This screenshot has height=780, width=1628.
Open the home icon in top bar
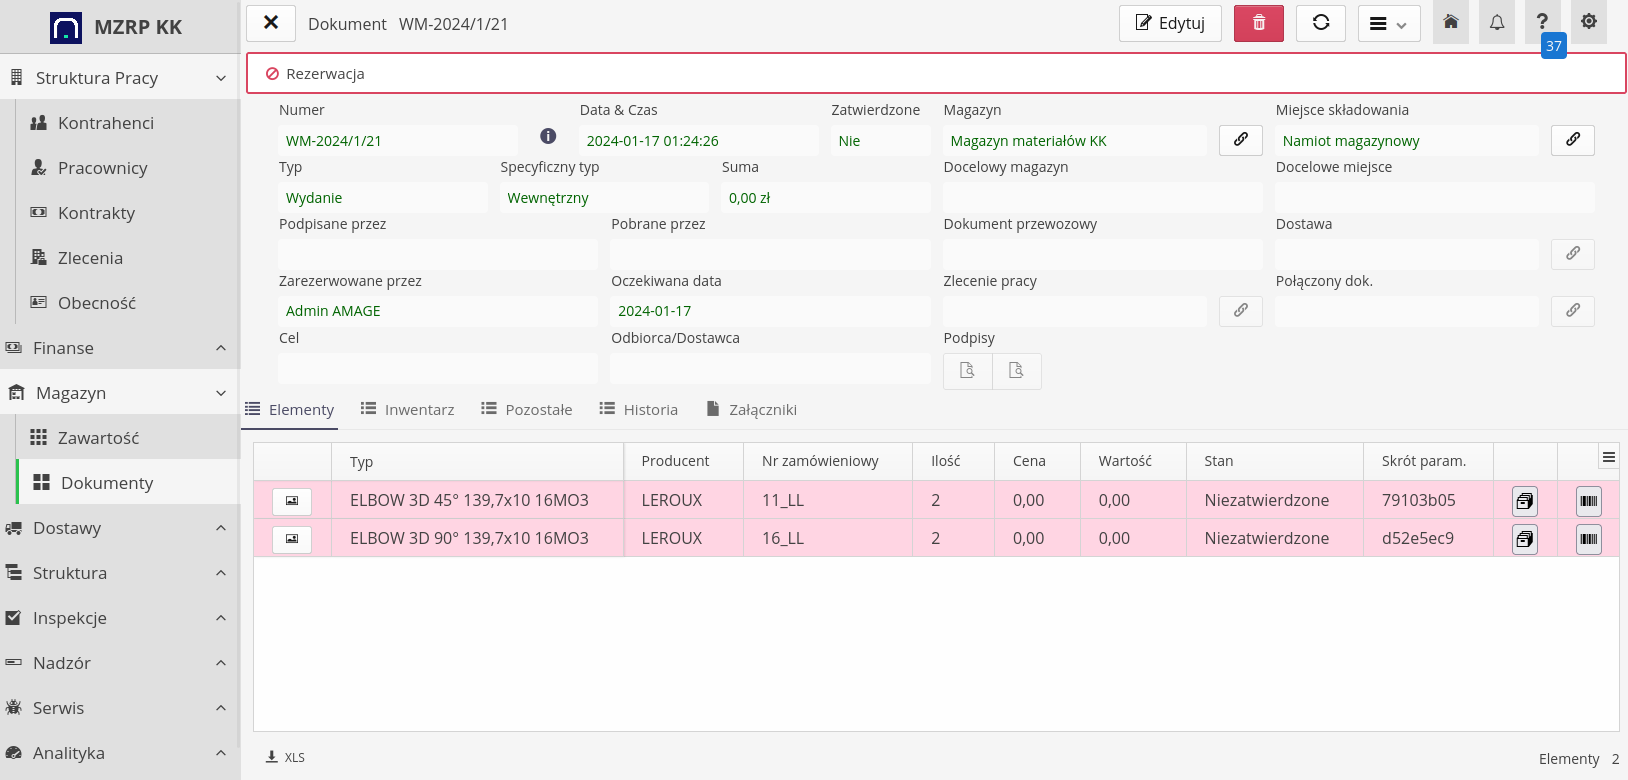coord(1450,23)
